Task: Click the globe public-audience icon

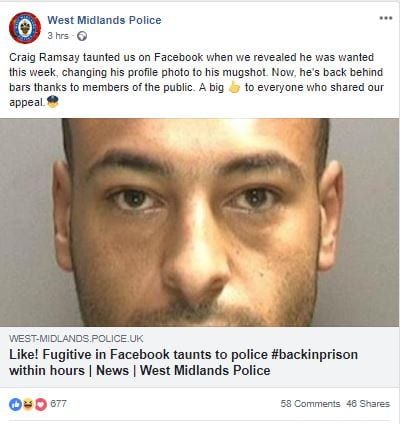Action: 82,36
